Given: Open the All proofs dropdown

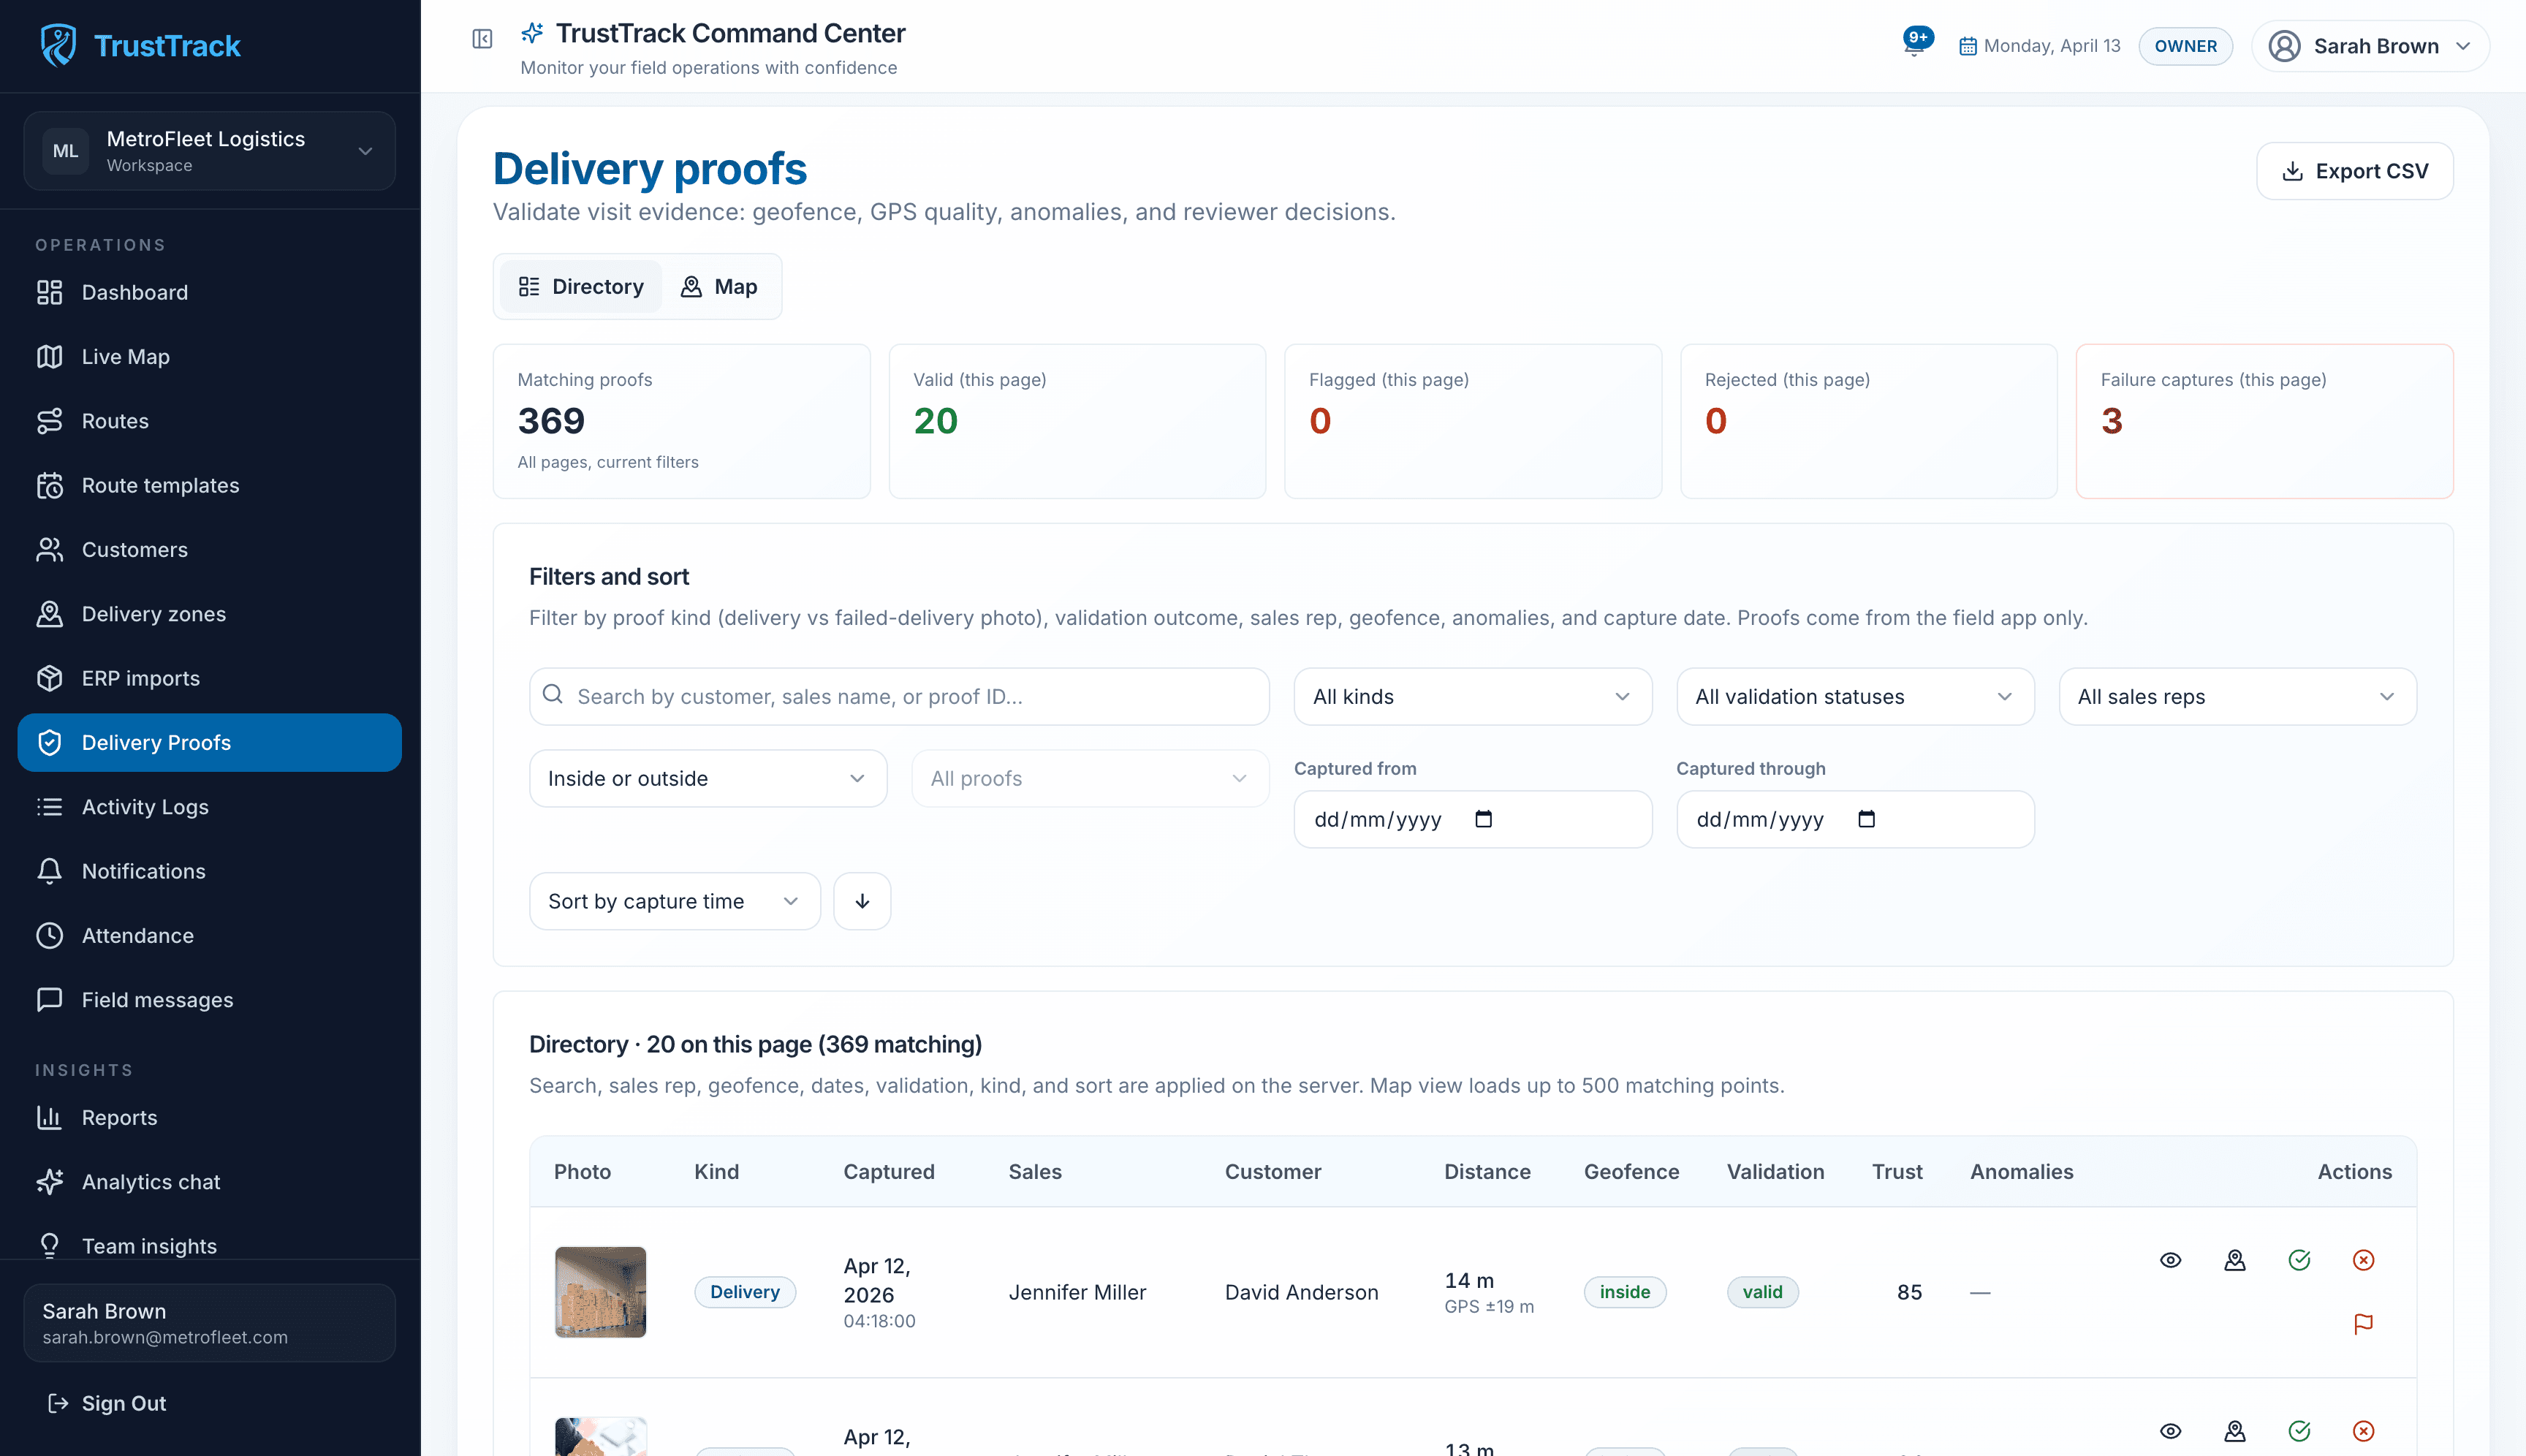Looking at the screenshot, I should (x=1090, y=779).
